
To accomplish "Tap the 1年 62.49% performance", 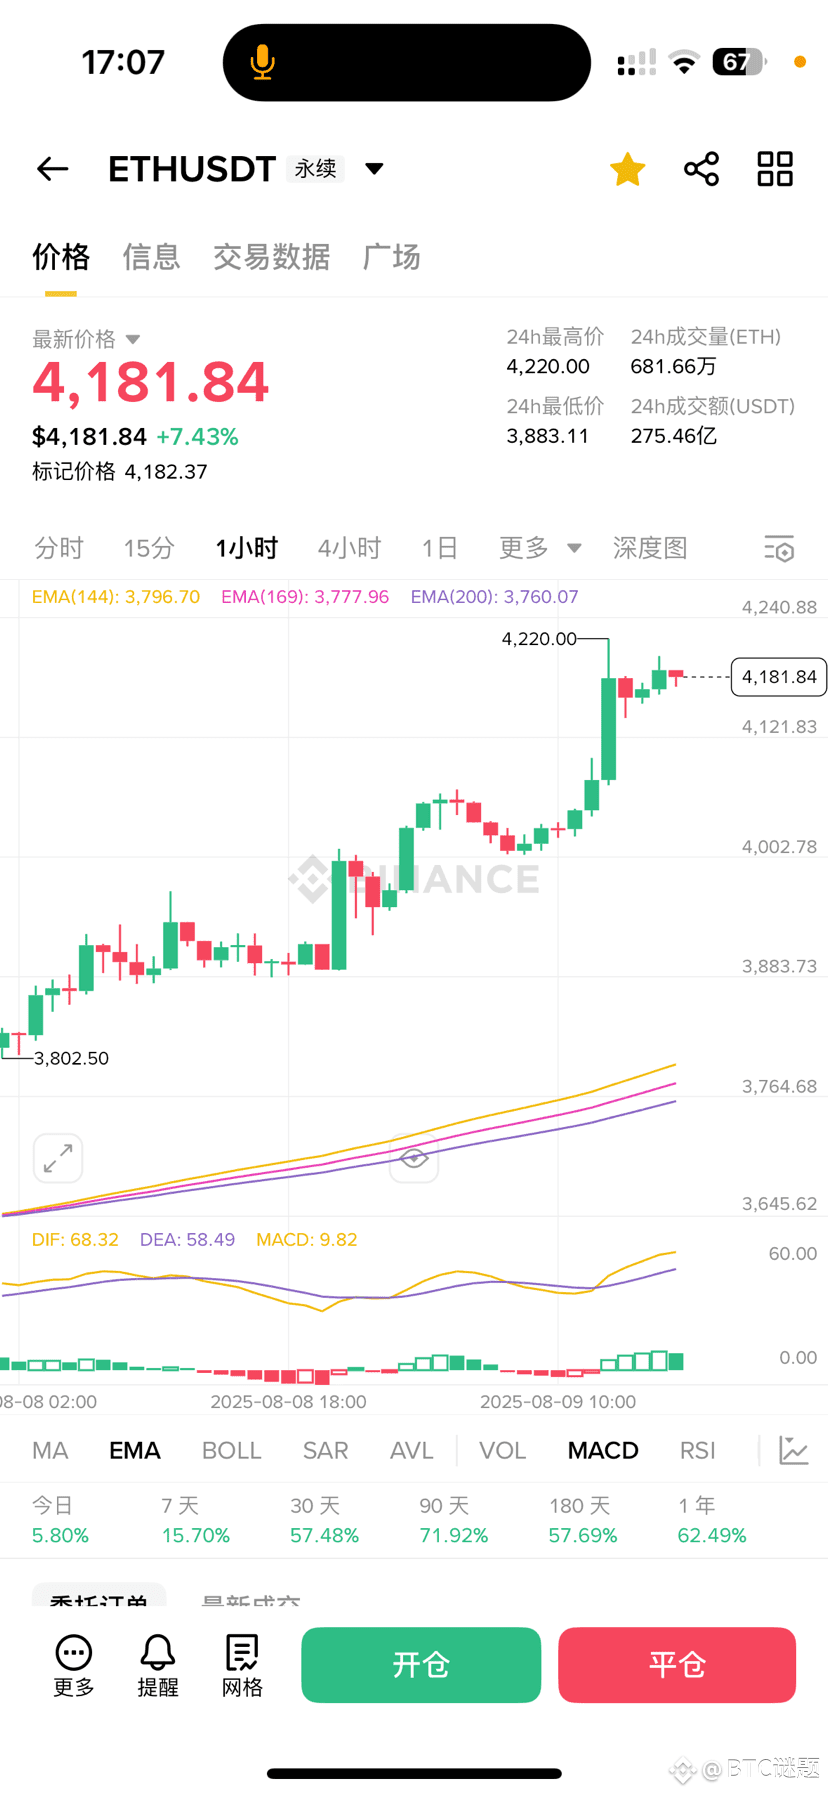I will pos(711,1520).
